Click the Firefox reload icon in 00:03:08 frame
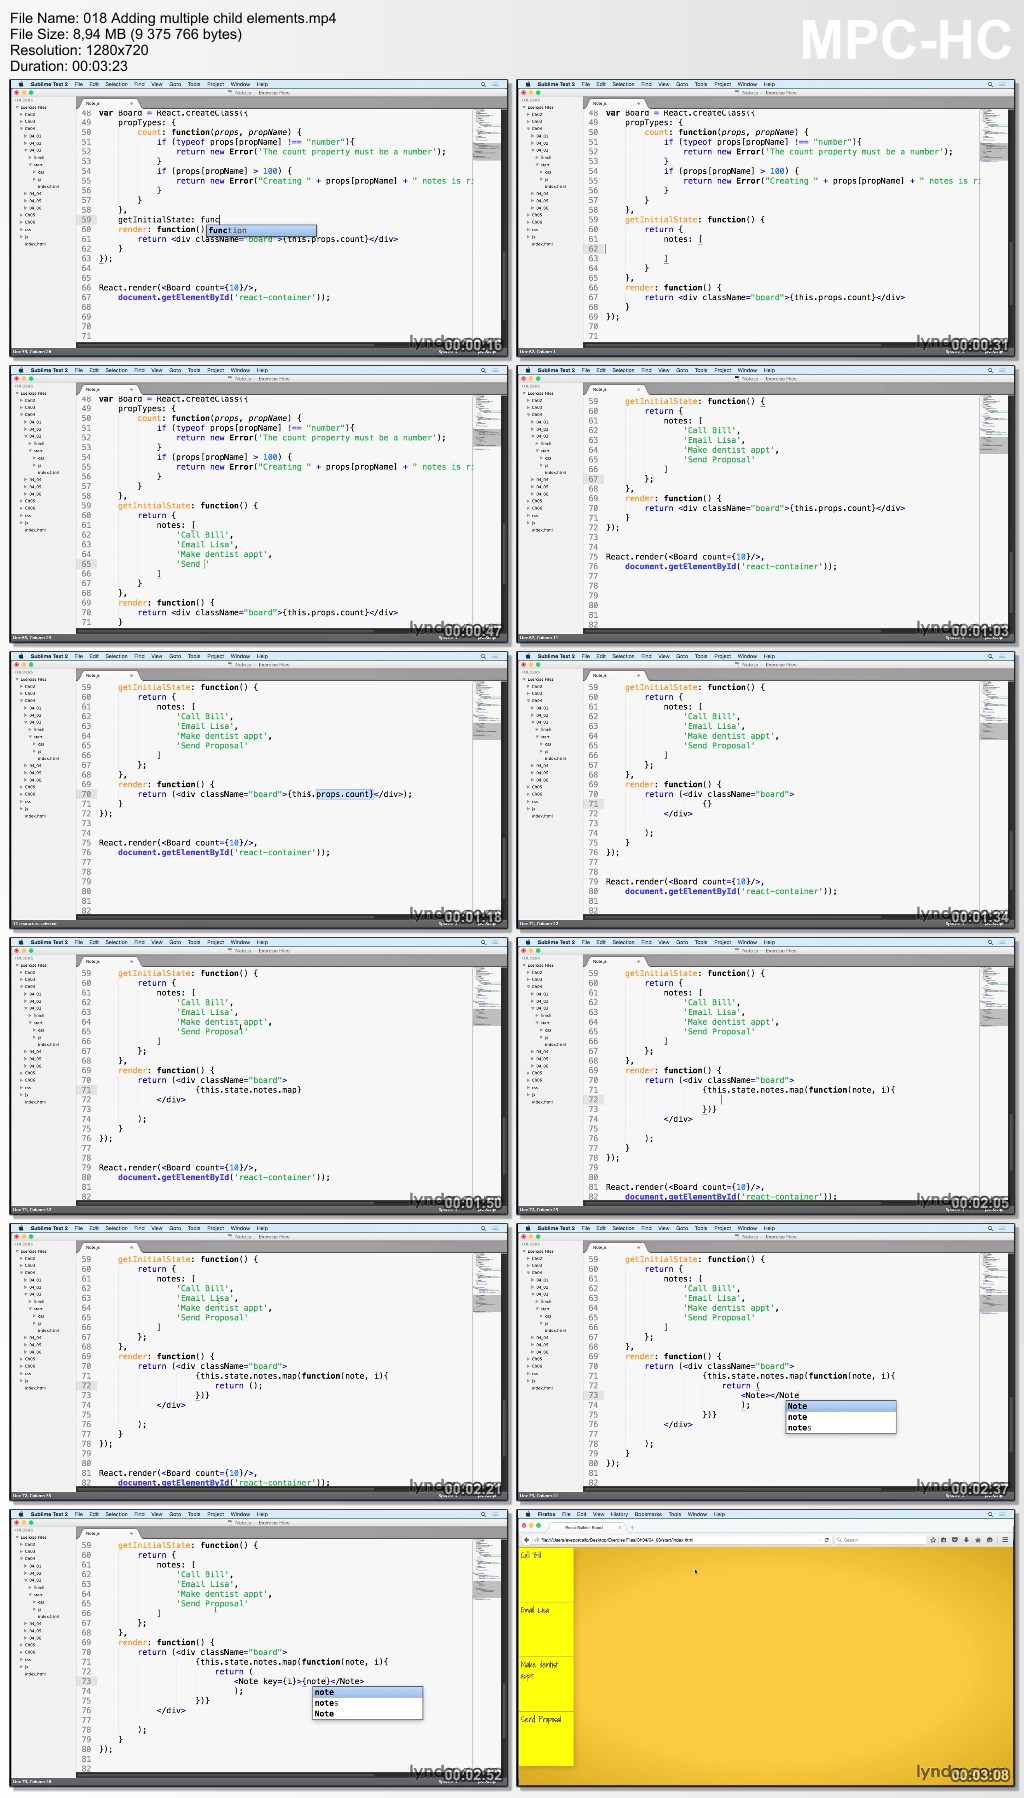Viewport: 1024px width, 1798px height. (x=826, y=1540)
